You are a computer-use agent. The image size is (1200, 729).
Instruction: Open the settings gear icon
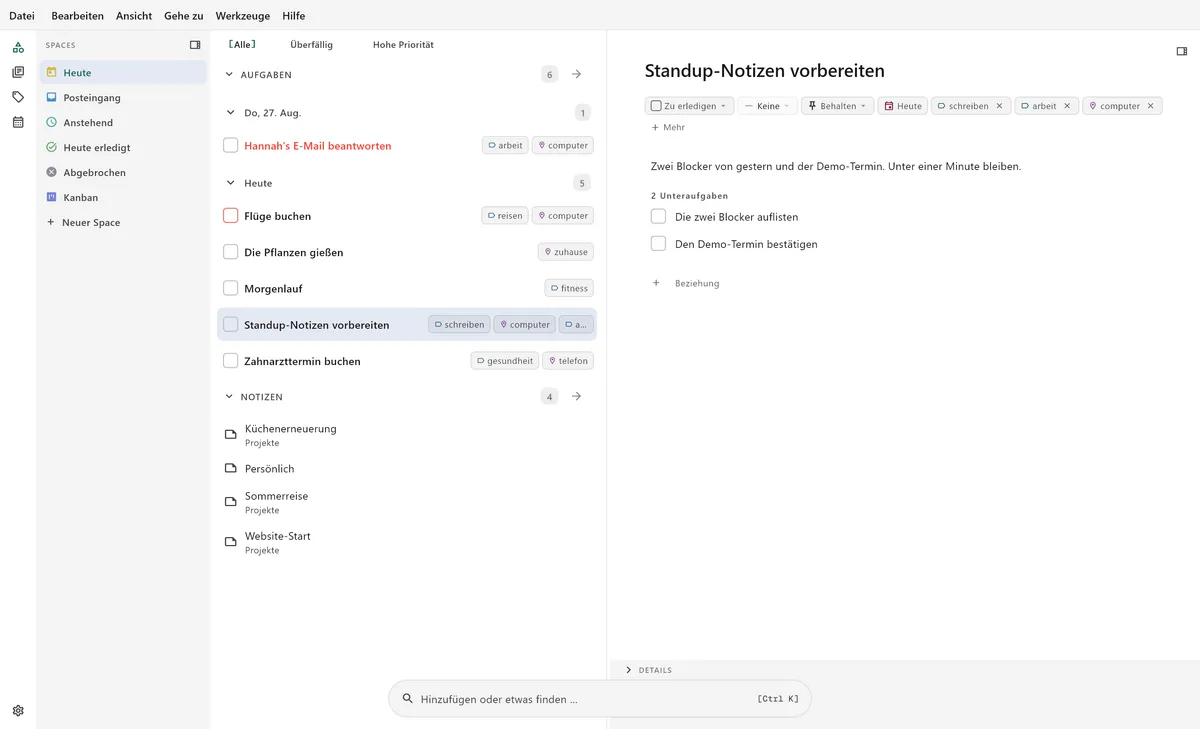[x=18, y=711]
